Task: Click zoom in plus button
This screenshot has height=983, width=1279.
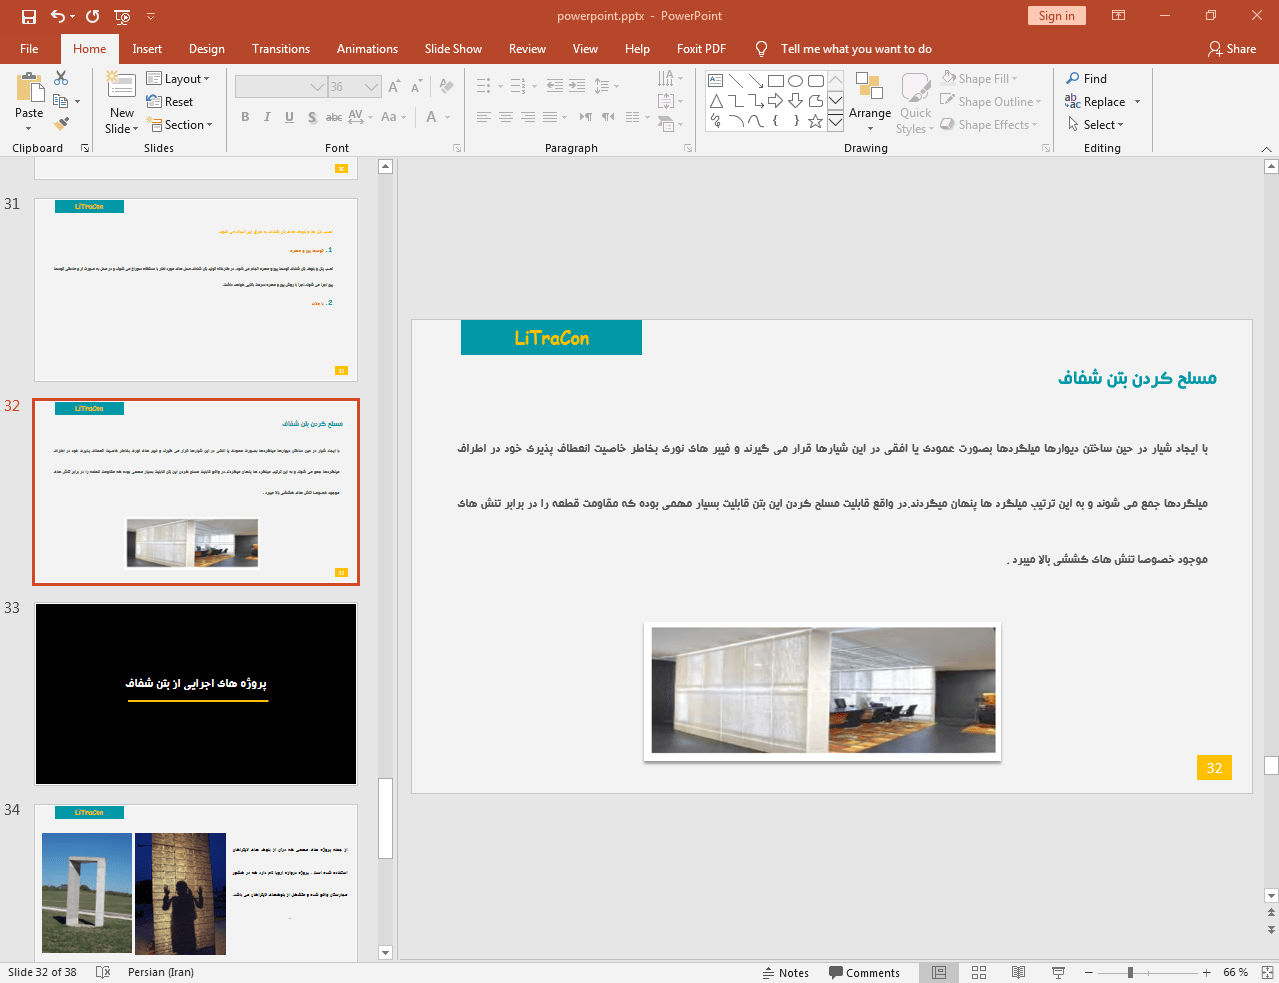Action: 1206,972
